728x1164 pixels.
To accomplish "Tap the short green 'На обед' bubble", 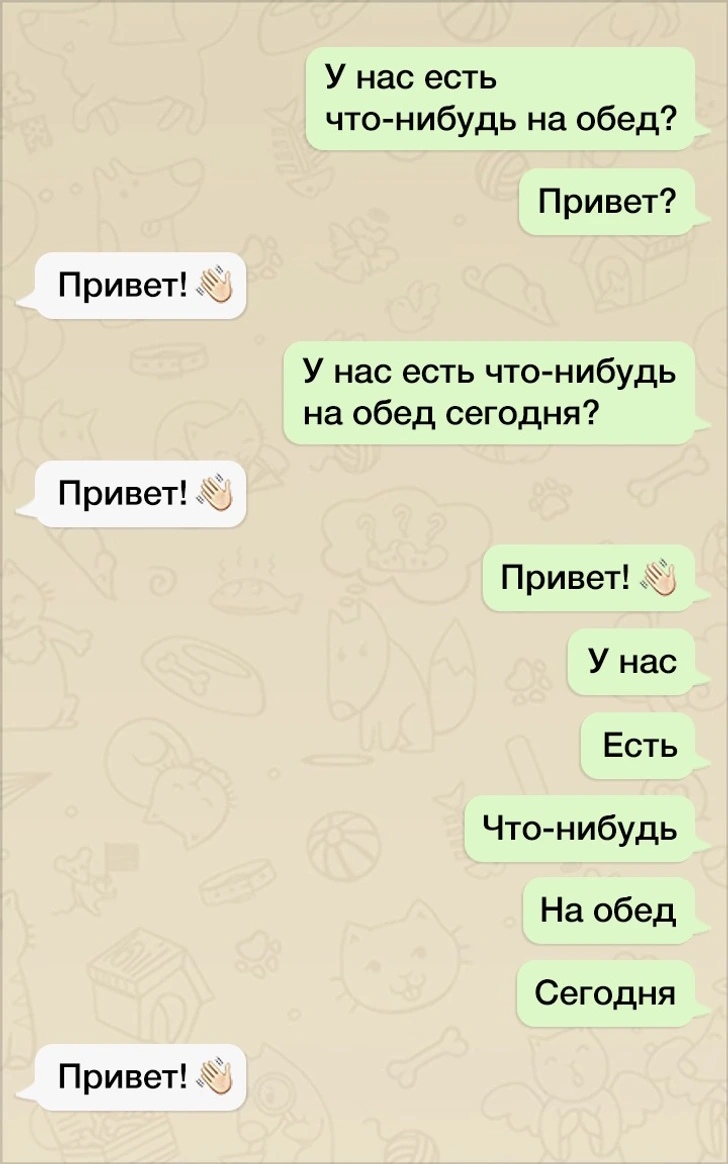I will point(609,911).
